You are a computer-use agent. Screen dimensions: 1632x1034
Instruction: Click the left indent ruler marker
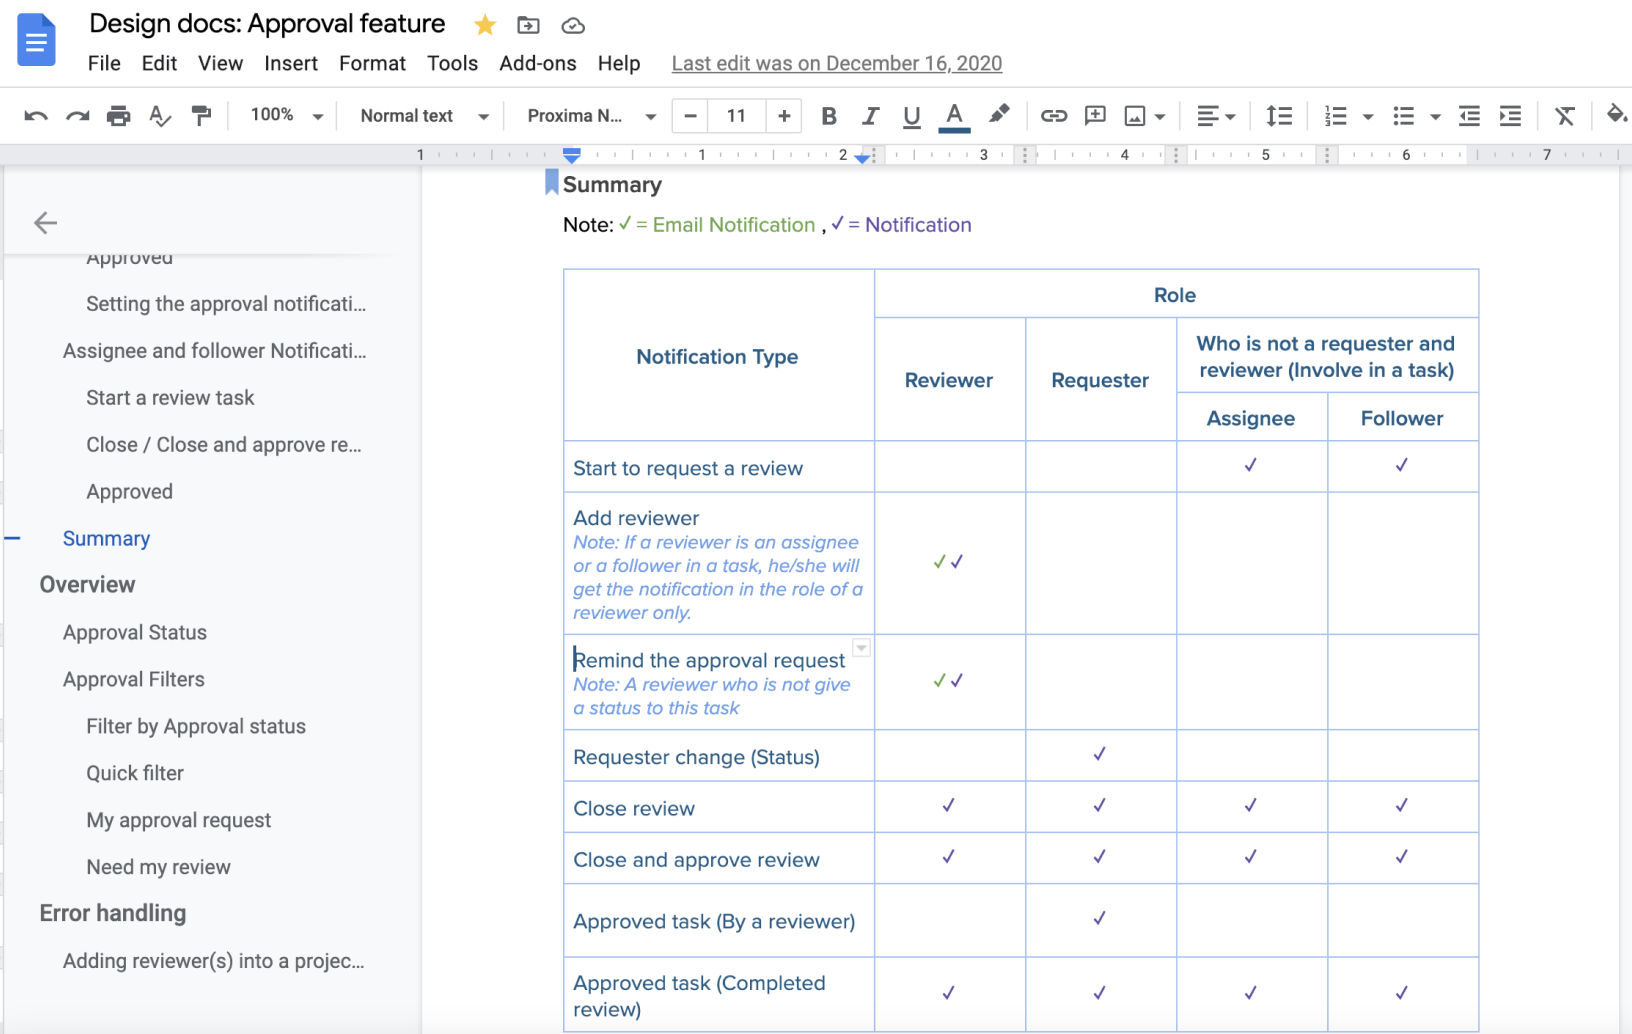coord(572,155)
